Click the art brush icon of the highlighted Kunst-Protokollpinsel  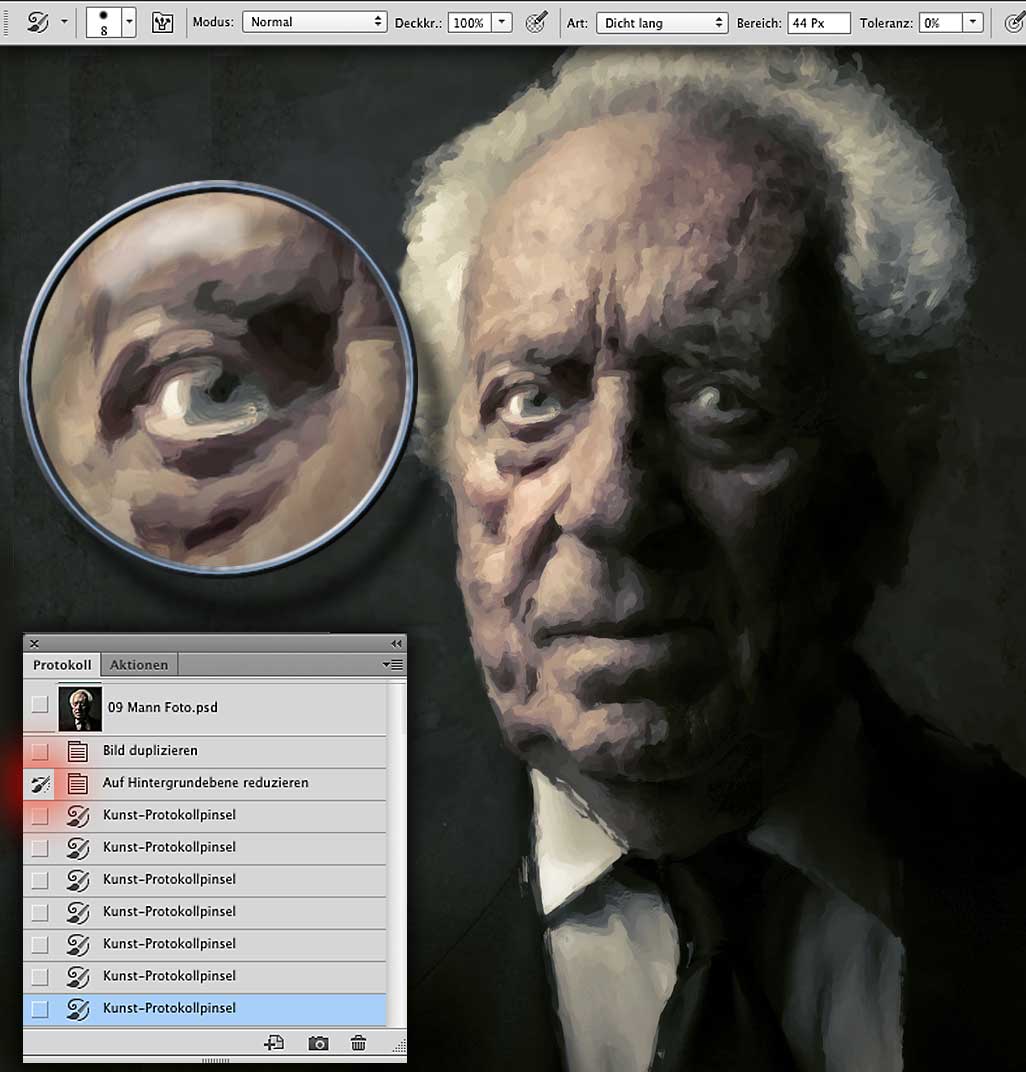[78, 1008]
